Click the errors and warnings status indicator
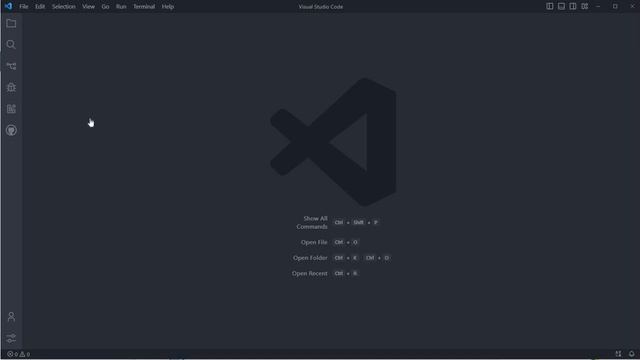 (x=18, y=354)
